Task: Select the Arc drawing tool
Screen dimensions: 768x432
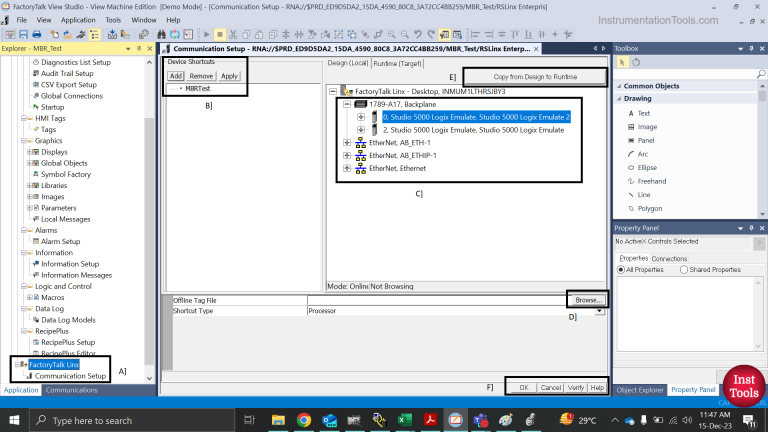Action: pyautogui.click(x=642, y=154)
